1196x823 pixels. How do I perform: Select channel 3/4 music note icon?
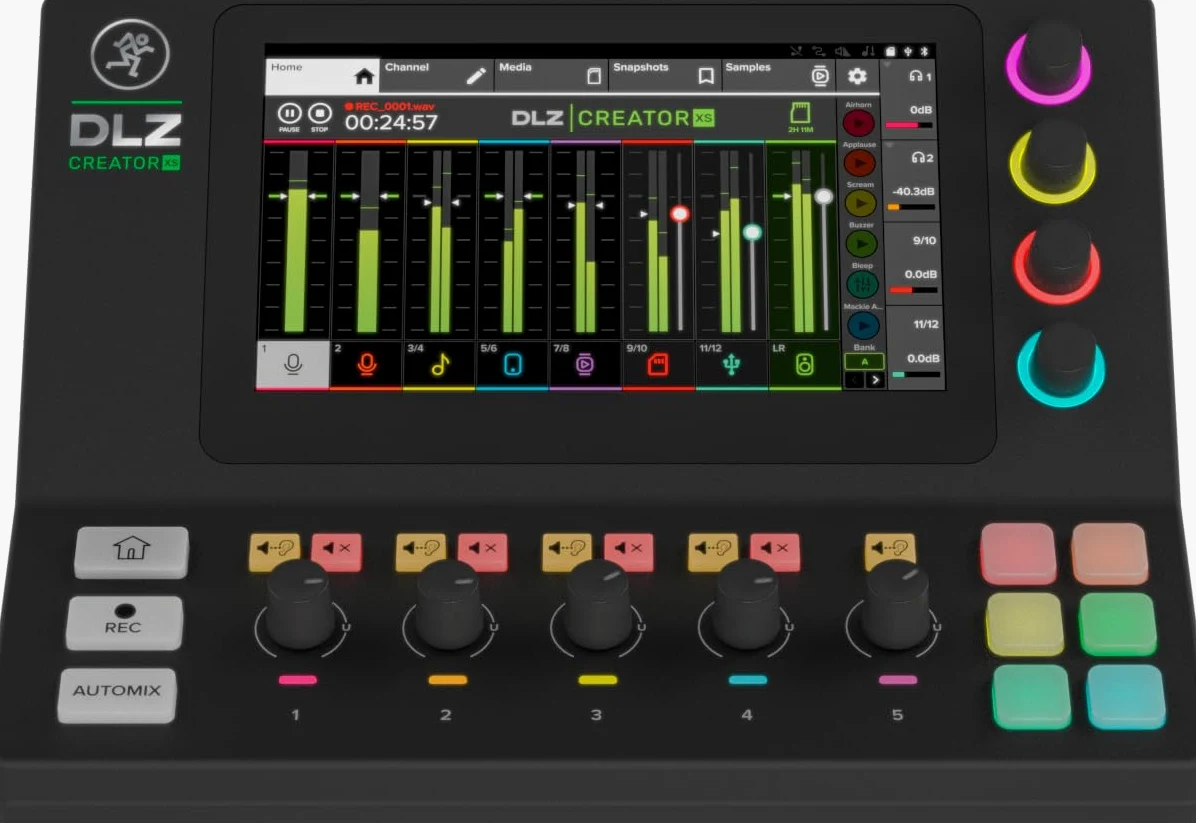click(x=439, y=365)
